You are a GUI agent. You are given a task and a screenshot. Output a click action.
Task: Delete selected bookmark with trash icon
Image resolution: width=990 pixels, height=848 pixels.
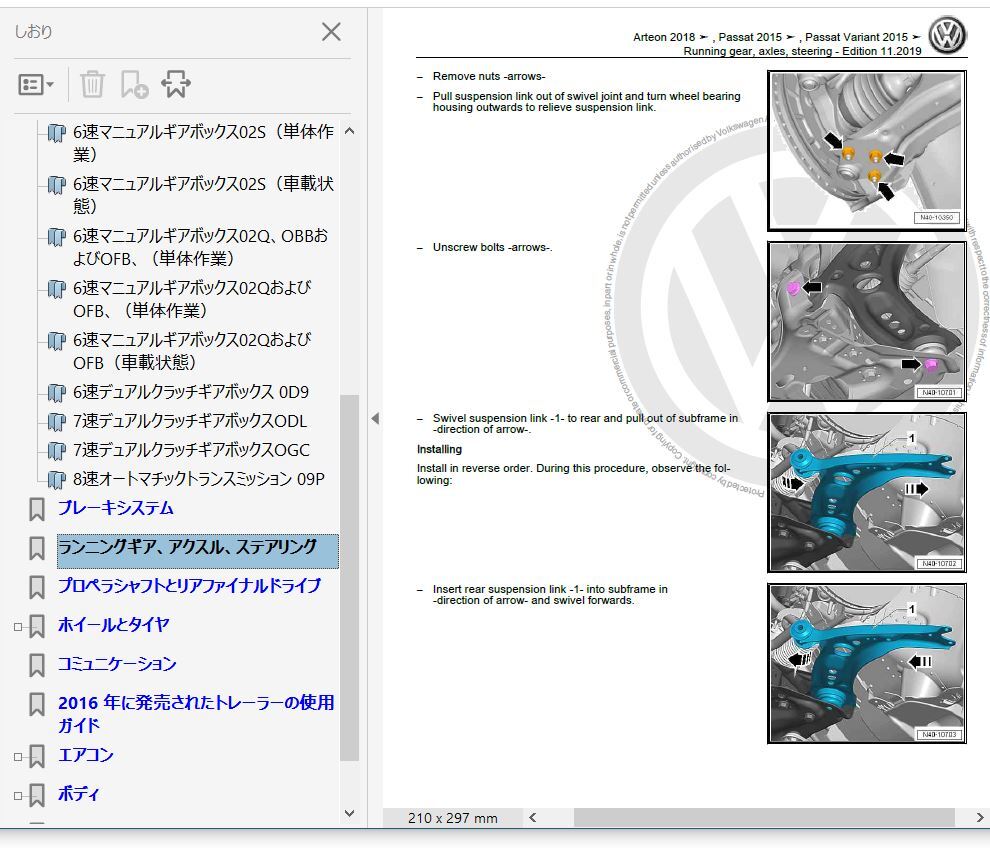coord(92,84)
